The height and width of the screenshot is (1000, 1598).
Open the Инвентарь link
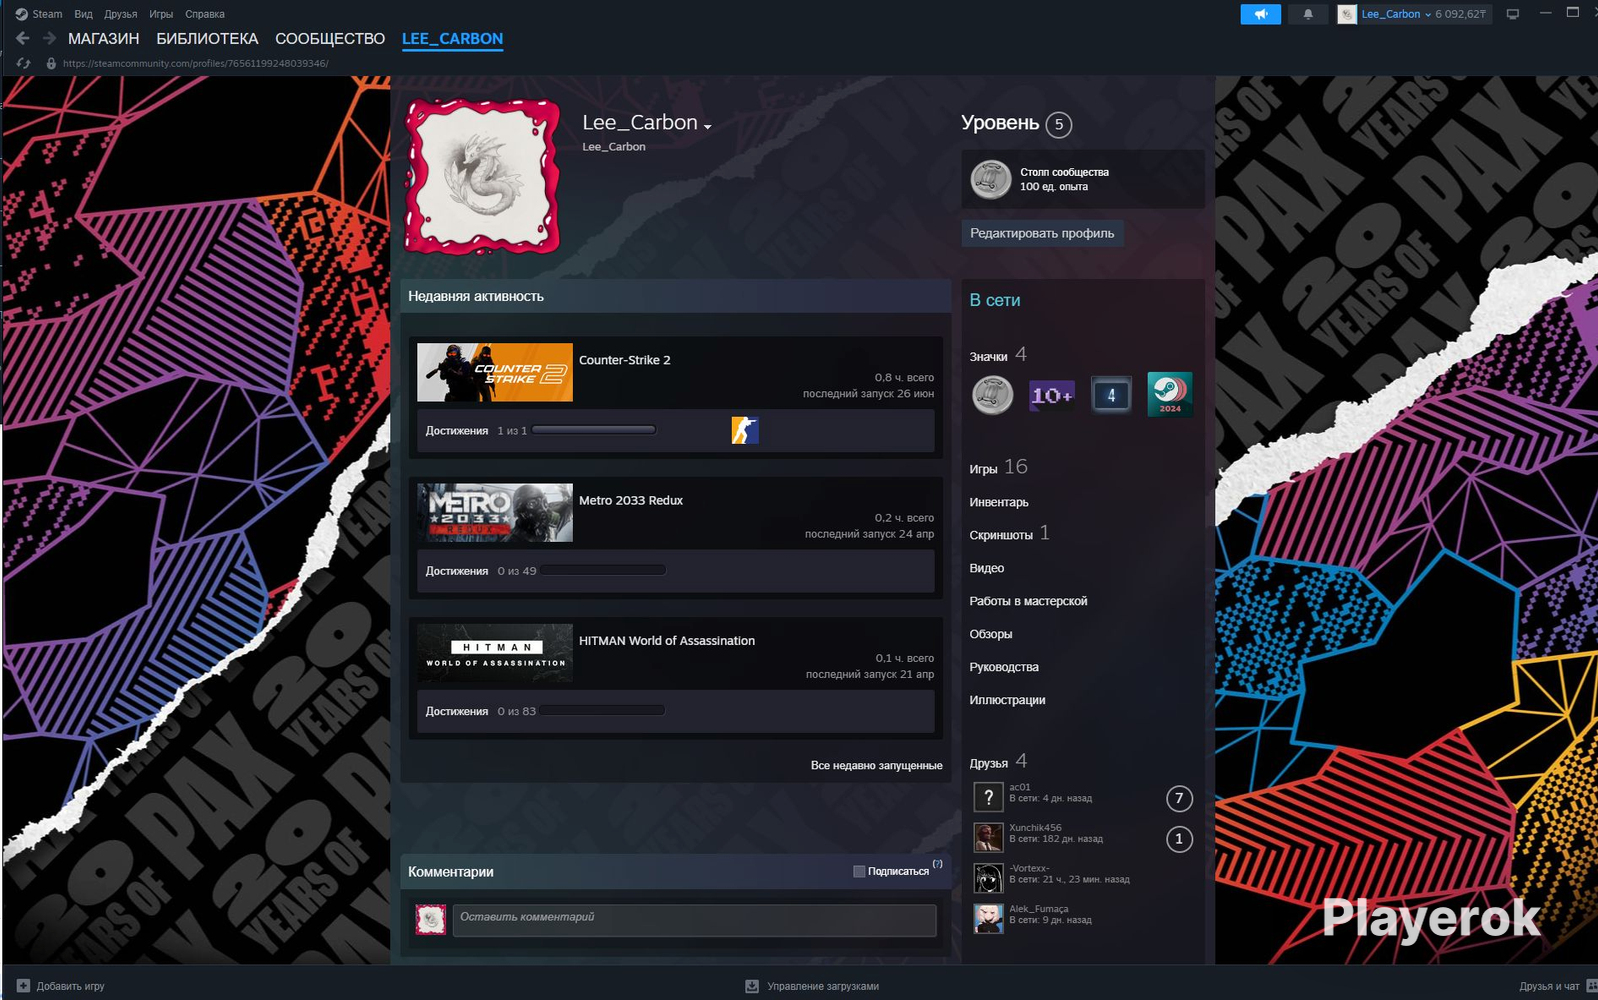point(999,502)
